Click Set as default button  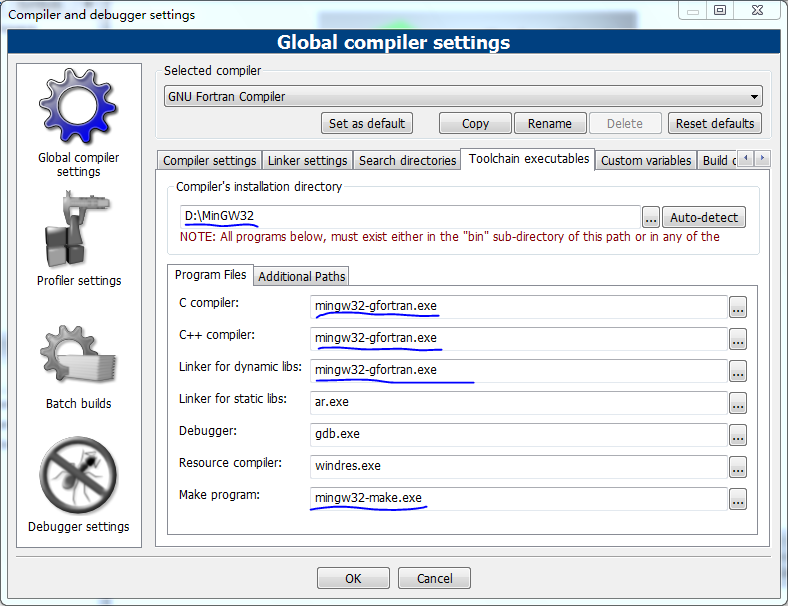pos(367,123)
